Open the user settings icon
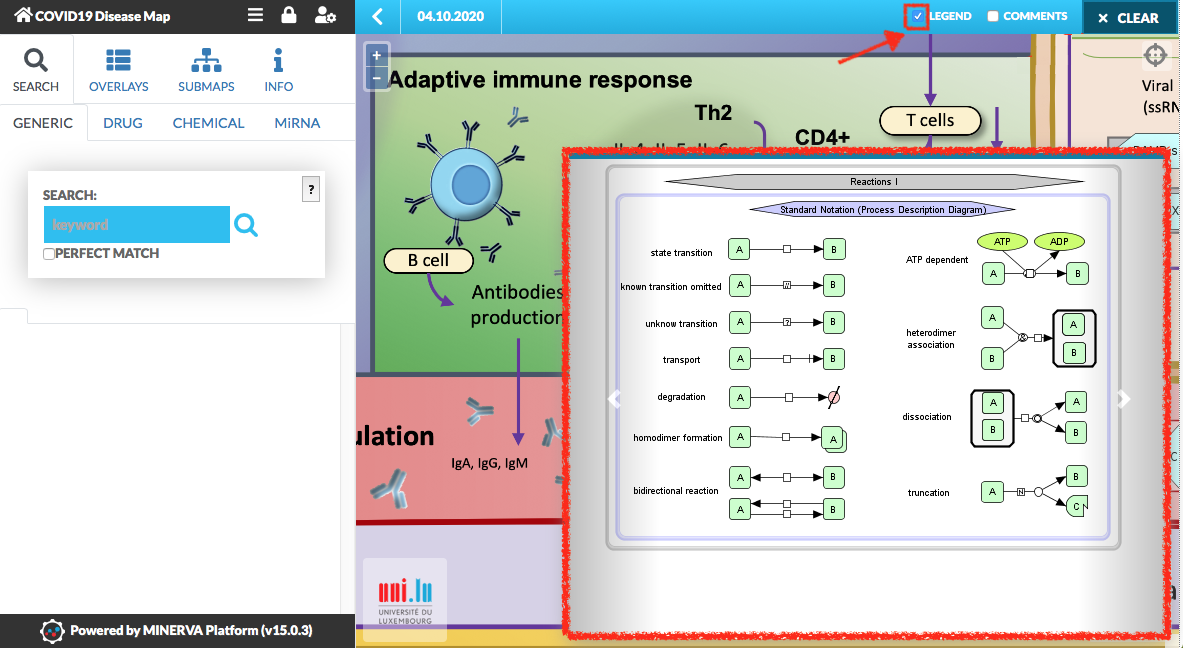1183x648 pixels. [x=325, y=16]
